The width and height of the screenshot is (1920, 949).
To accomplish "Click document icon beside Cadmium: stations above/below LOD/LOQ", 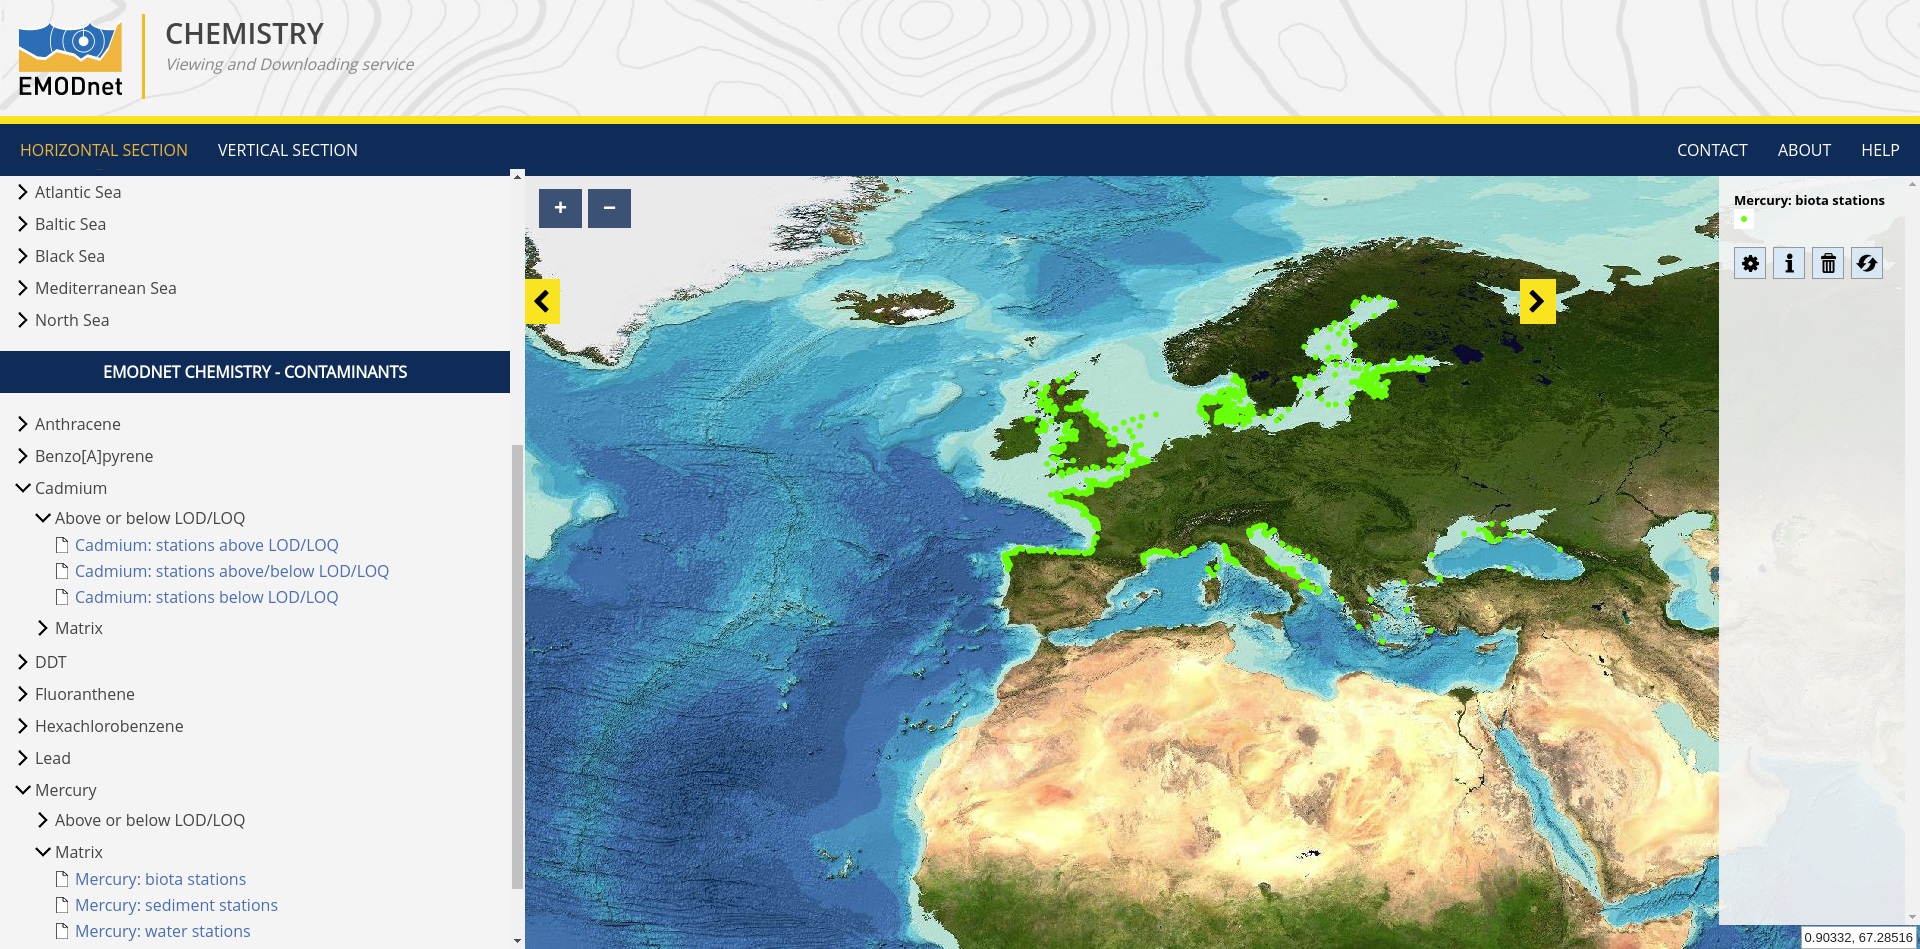I will (62, 571).
